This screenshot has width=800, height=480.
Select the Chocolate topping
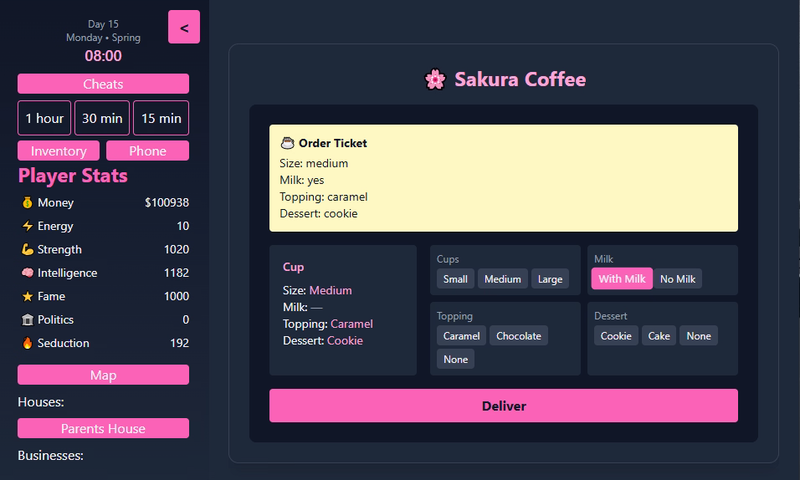pos(518,336)
